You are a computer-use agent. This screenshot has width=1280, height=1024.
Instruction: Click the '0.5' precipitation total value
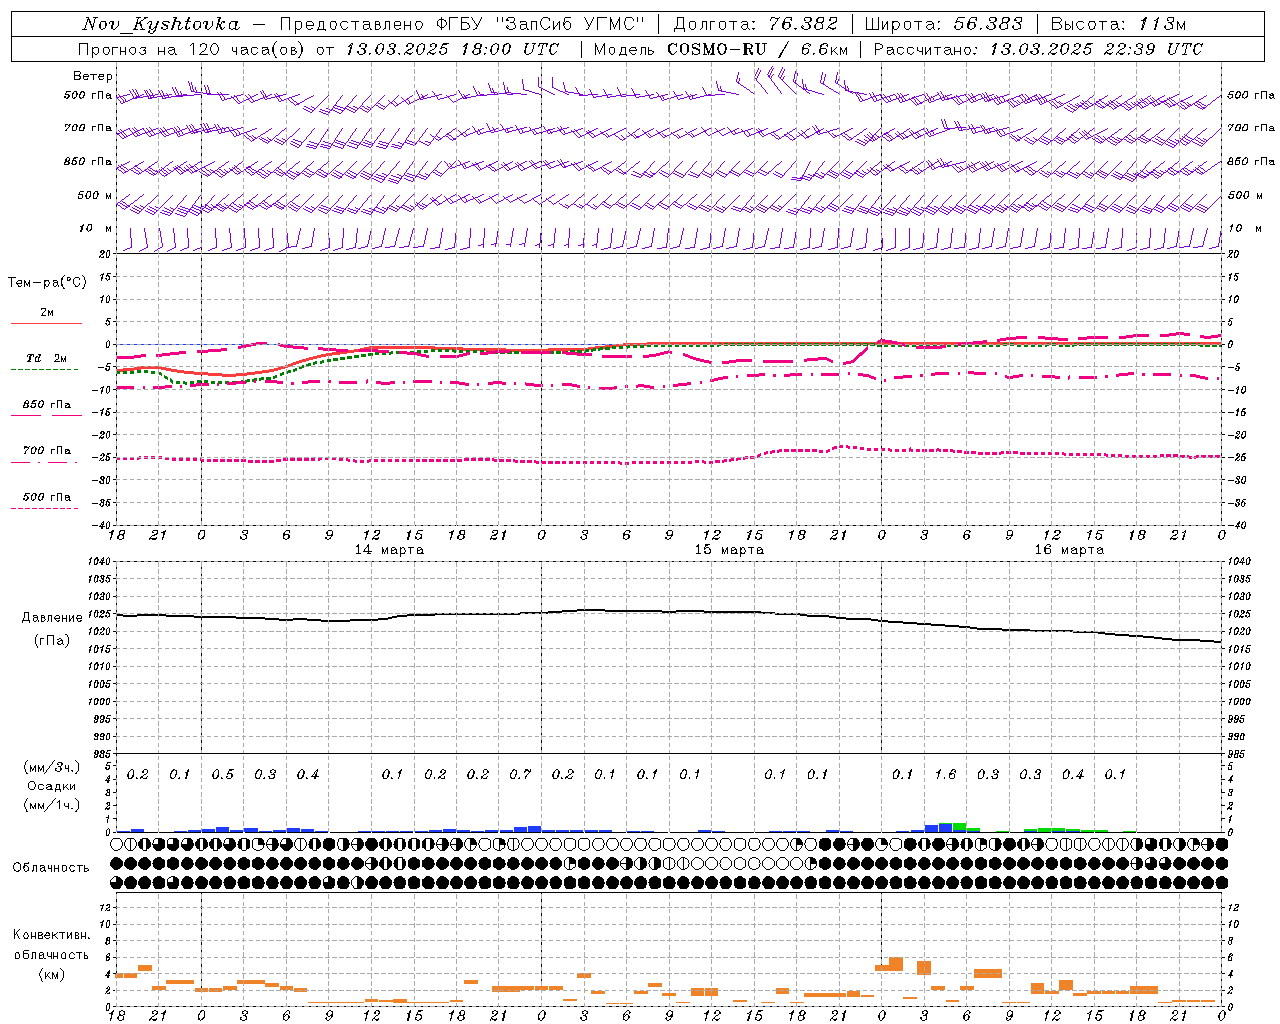coord(222,774)
